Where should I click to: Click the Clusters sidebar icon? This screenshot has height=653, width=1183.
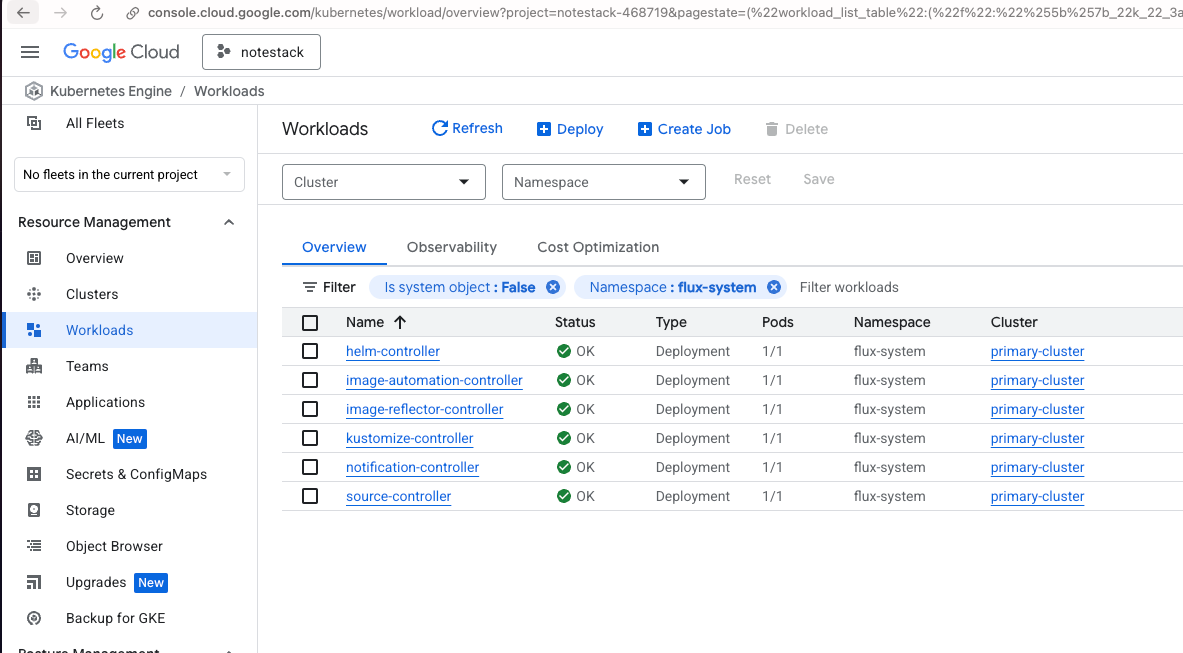34,294
